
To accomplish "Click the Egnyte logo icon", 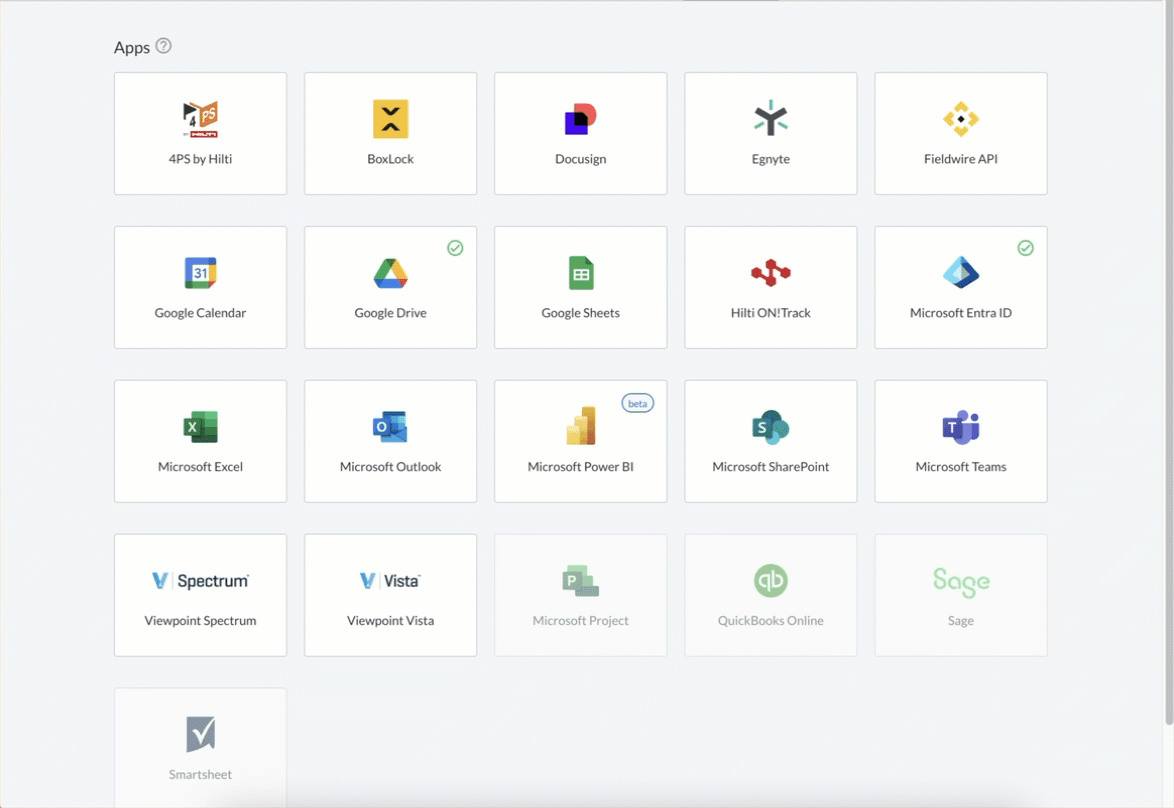I will coord(770,119).
